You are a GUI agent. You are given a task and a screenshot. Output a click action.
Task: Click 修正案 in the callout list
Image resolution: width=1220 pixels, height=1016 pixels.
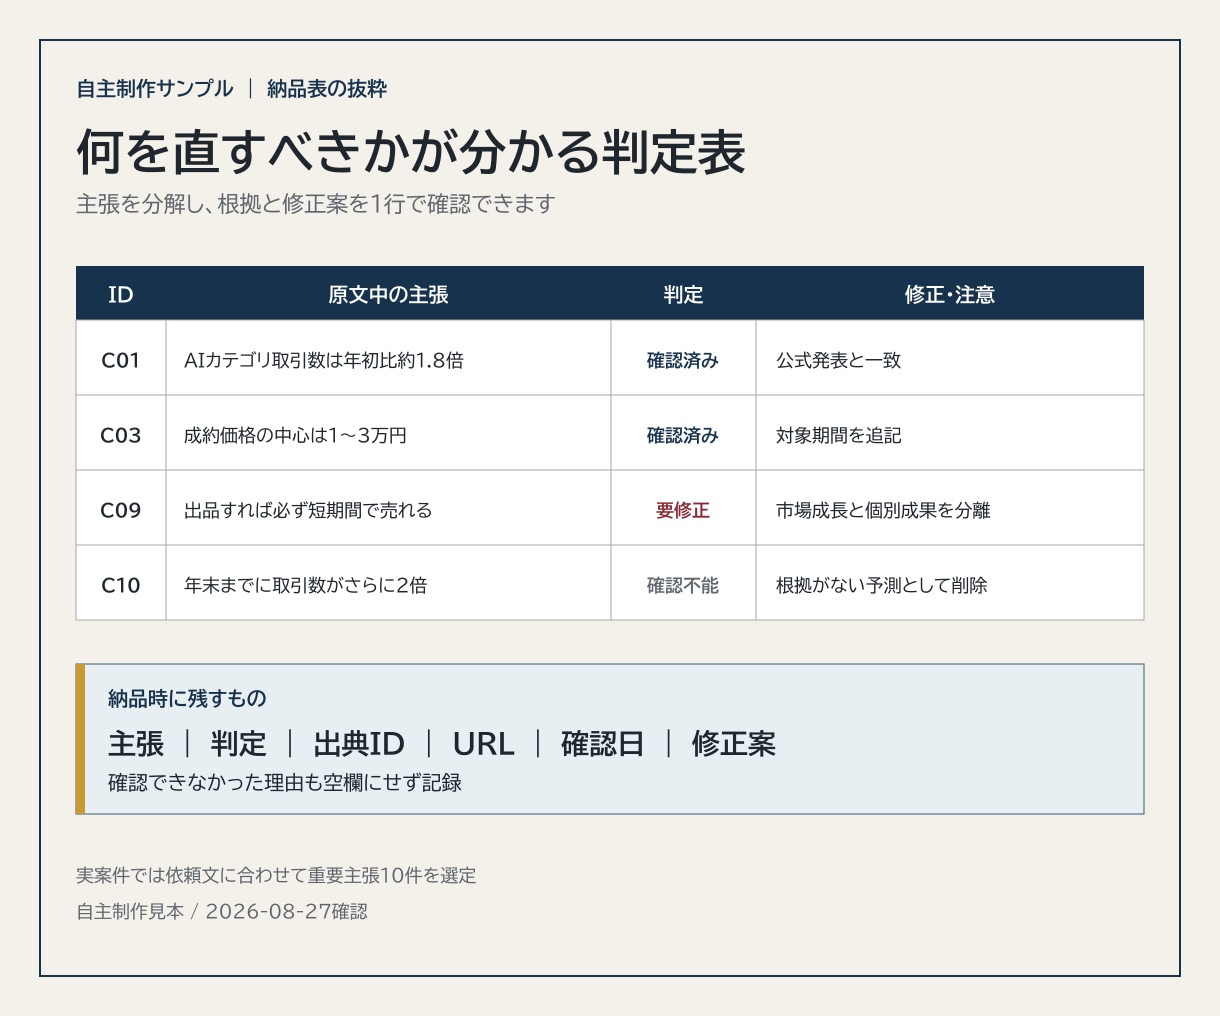734,743
